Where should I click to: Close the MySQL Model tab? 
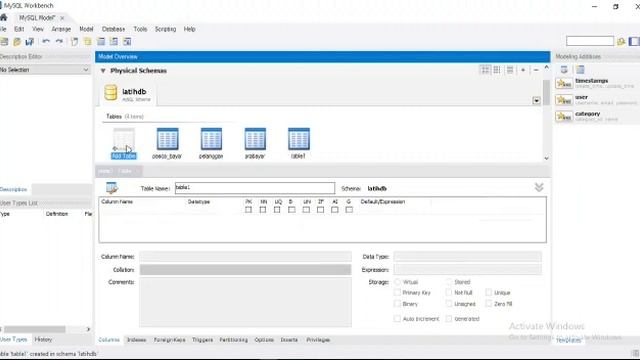point(62,18)
